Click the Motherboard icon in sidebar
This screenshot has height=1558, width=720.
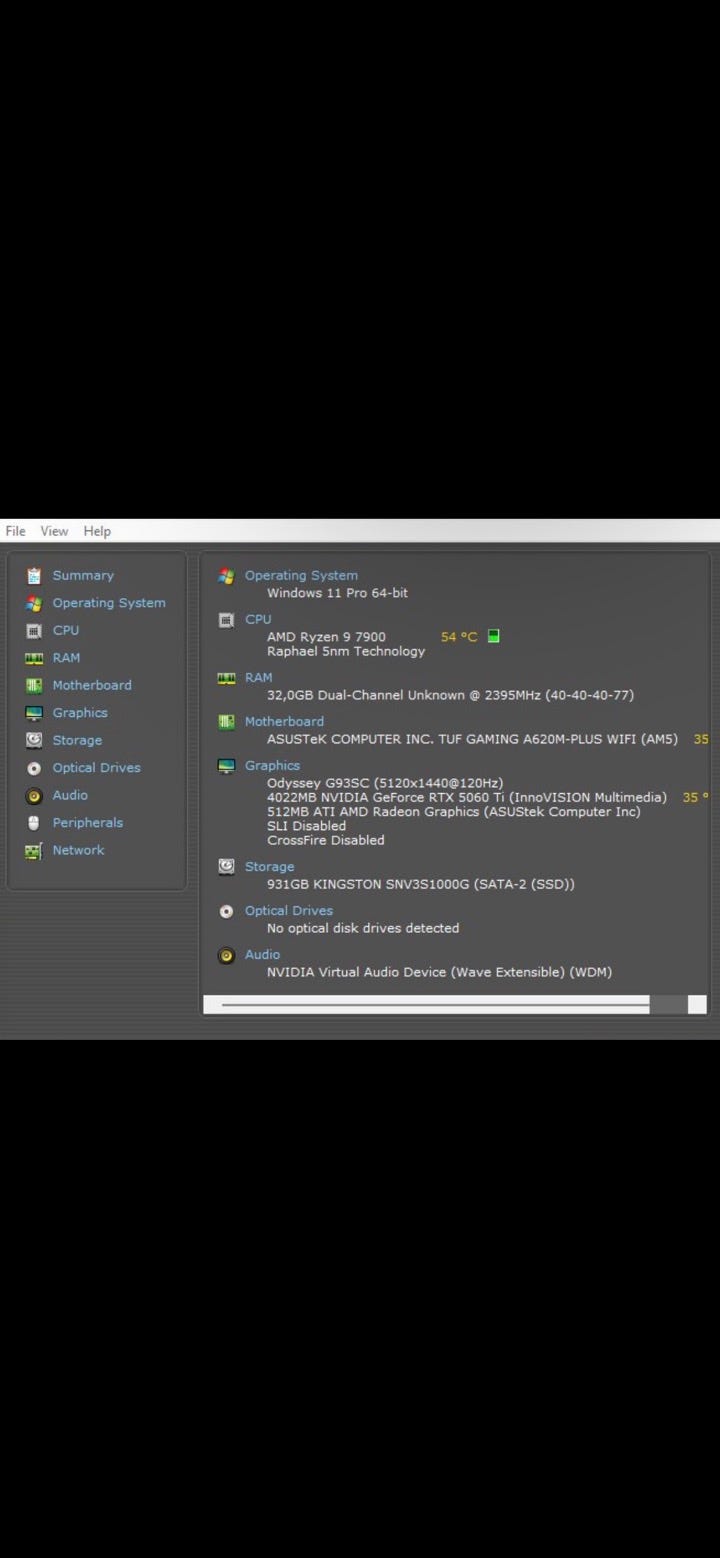[x=34, y=686]
